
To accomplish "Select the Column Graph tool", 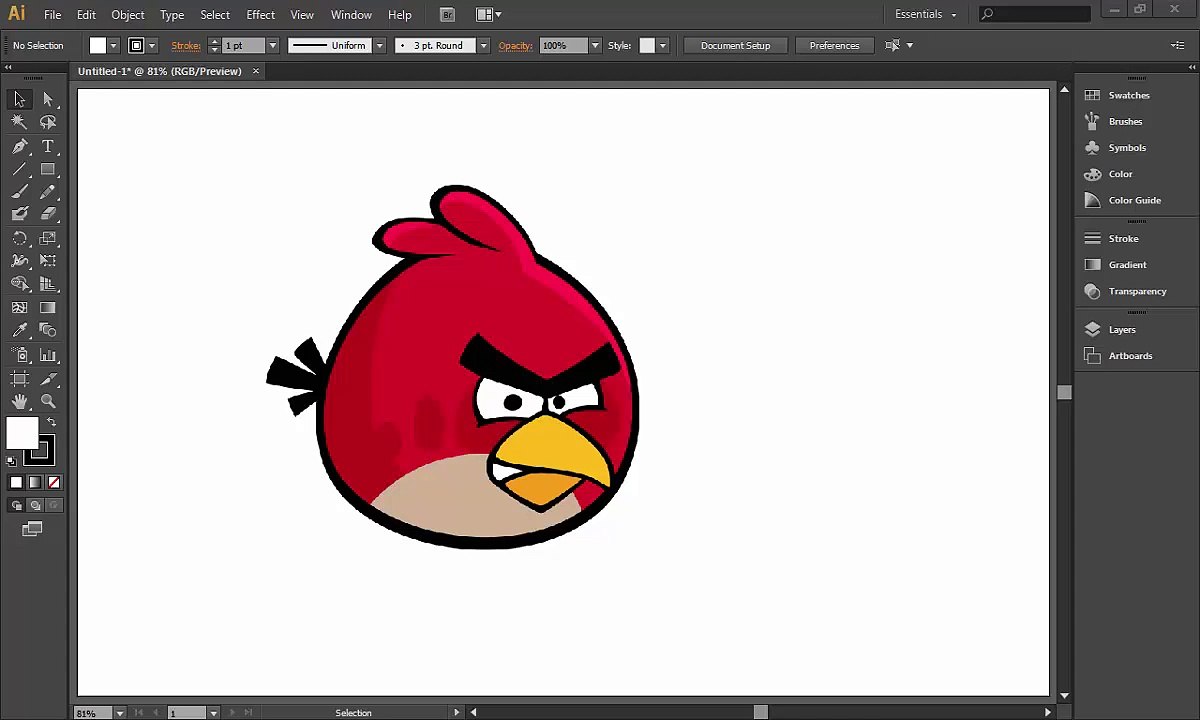I will click(x=48, y=355).
